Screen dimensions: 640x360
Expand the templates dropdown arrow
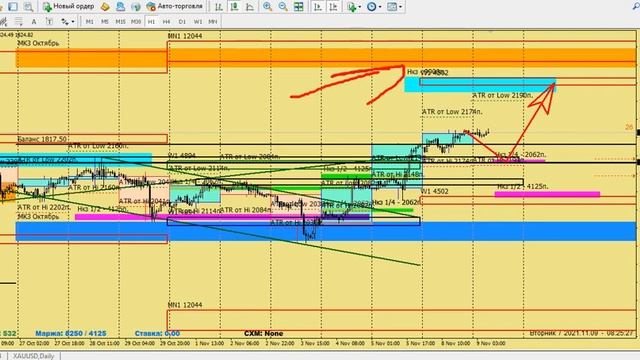[400, 7]
